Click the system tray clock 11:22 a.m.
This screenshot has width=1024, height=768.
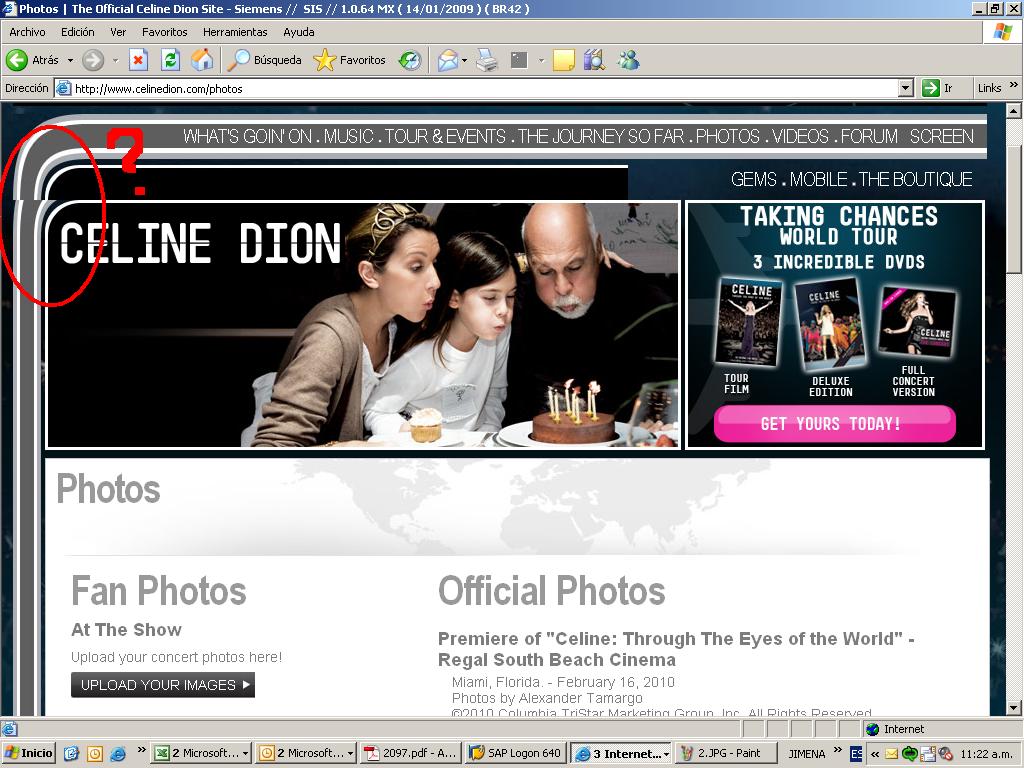tap(986, 754)
